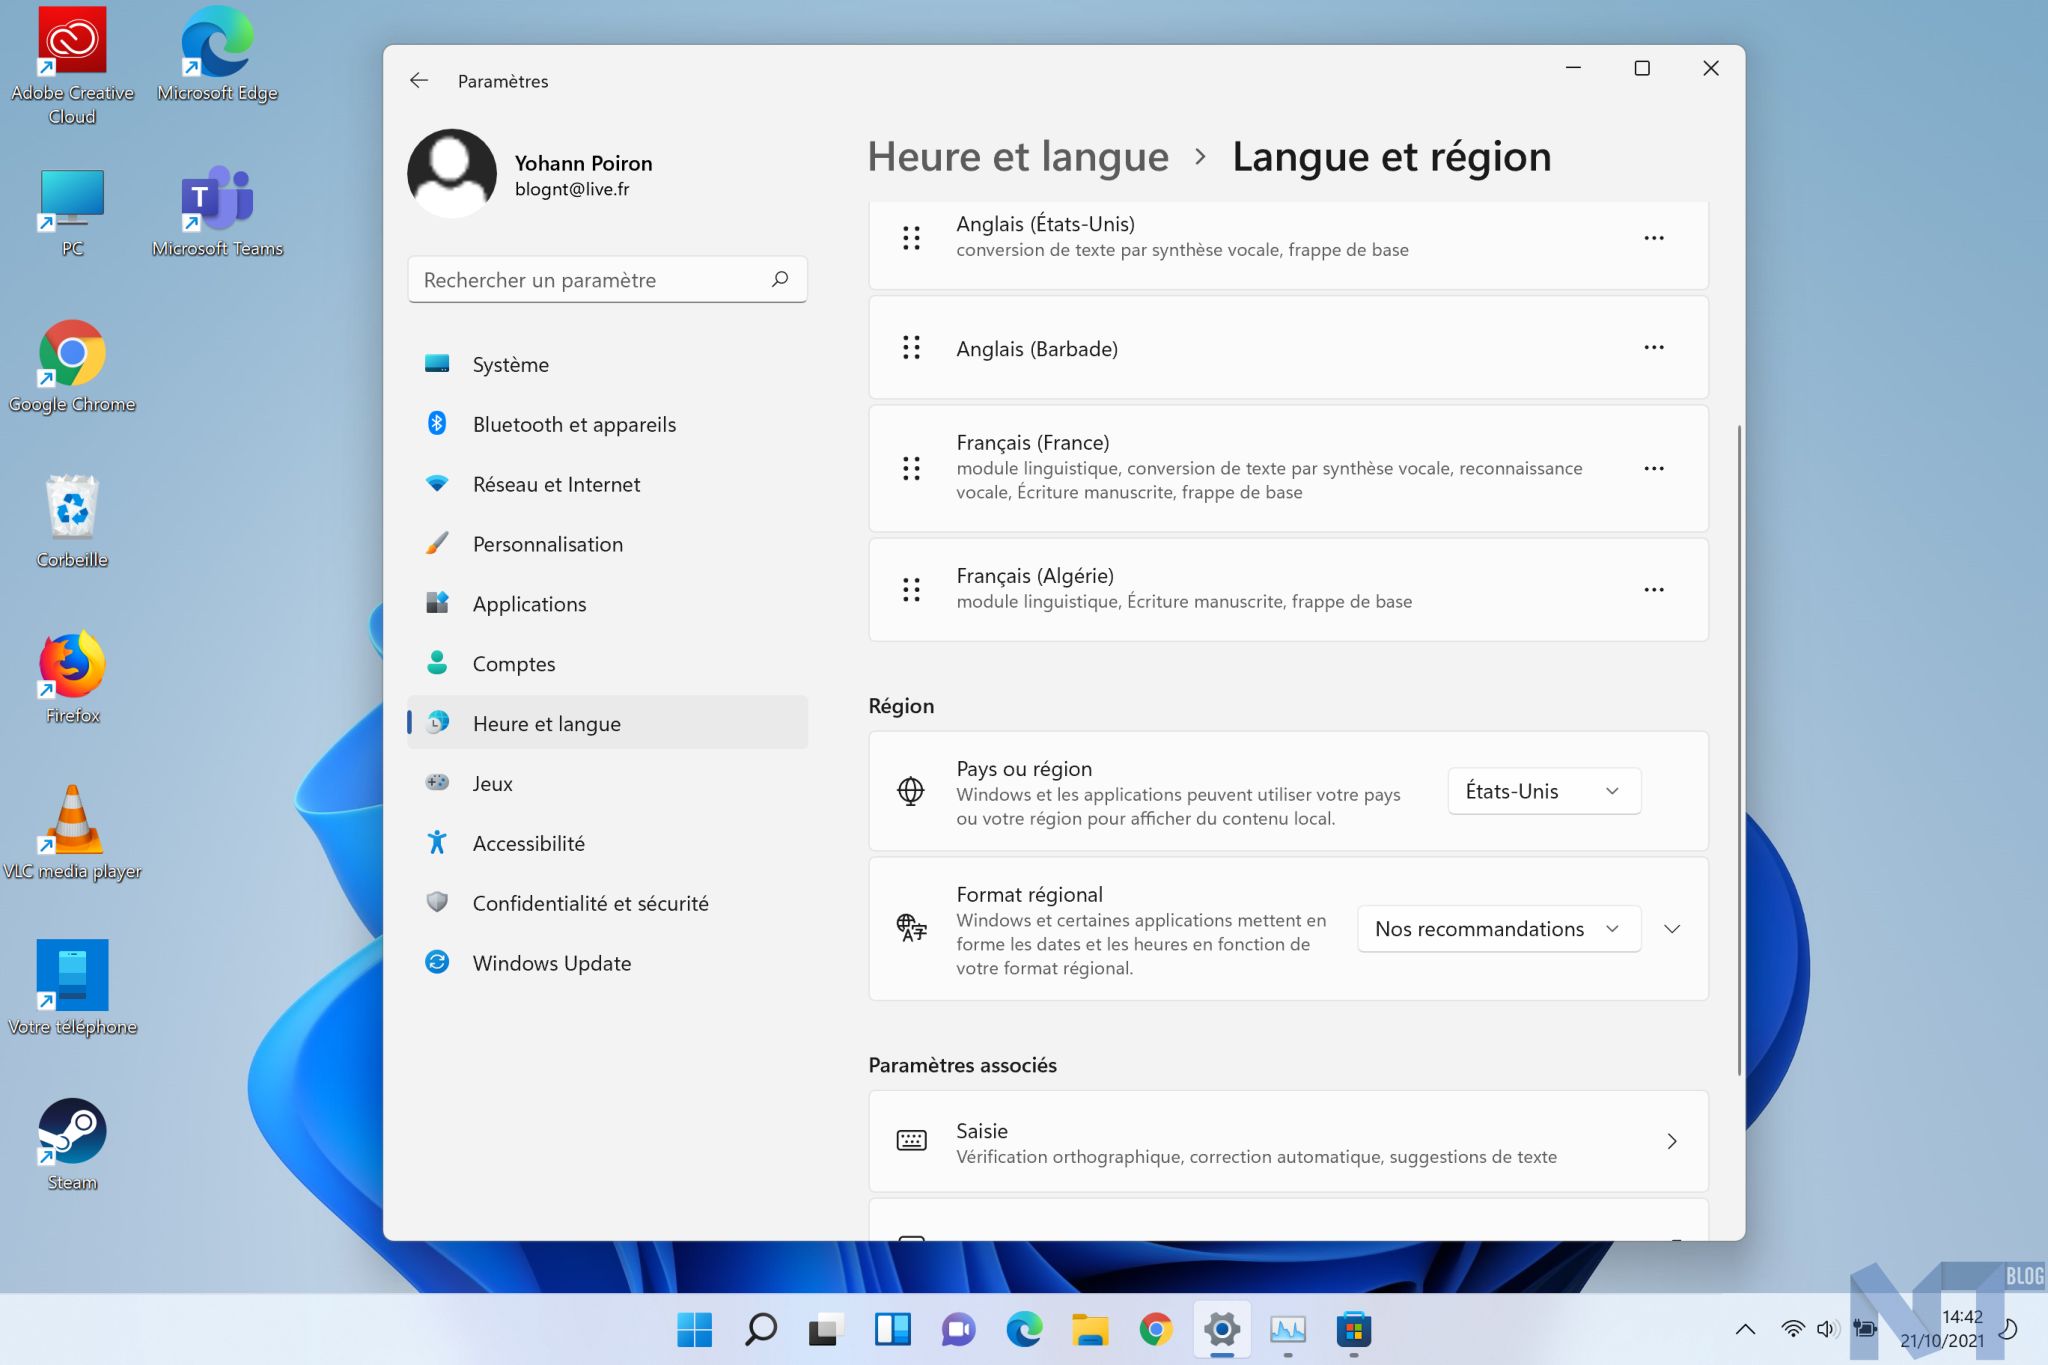
Task: Click drag handle of Français (France)
Action: pos(911,468)
